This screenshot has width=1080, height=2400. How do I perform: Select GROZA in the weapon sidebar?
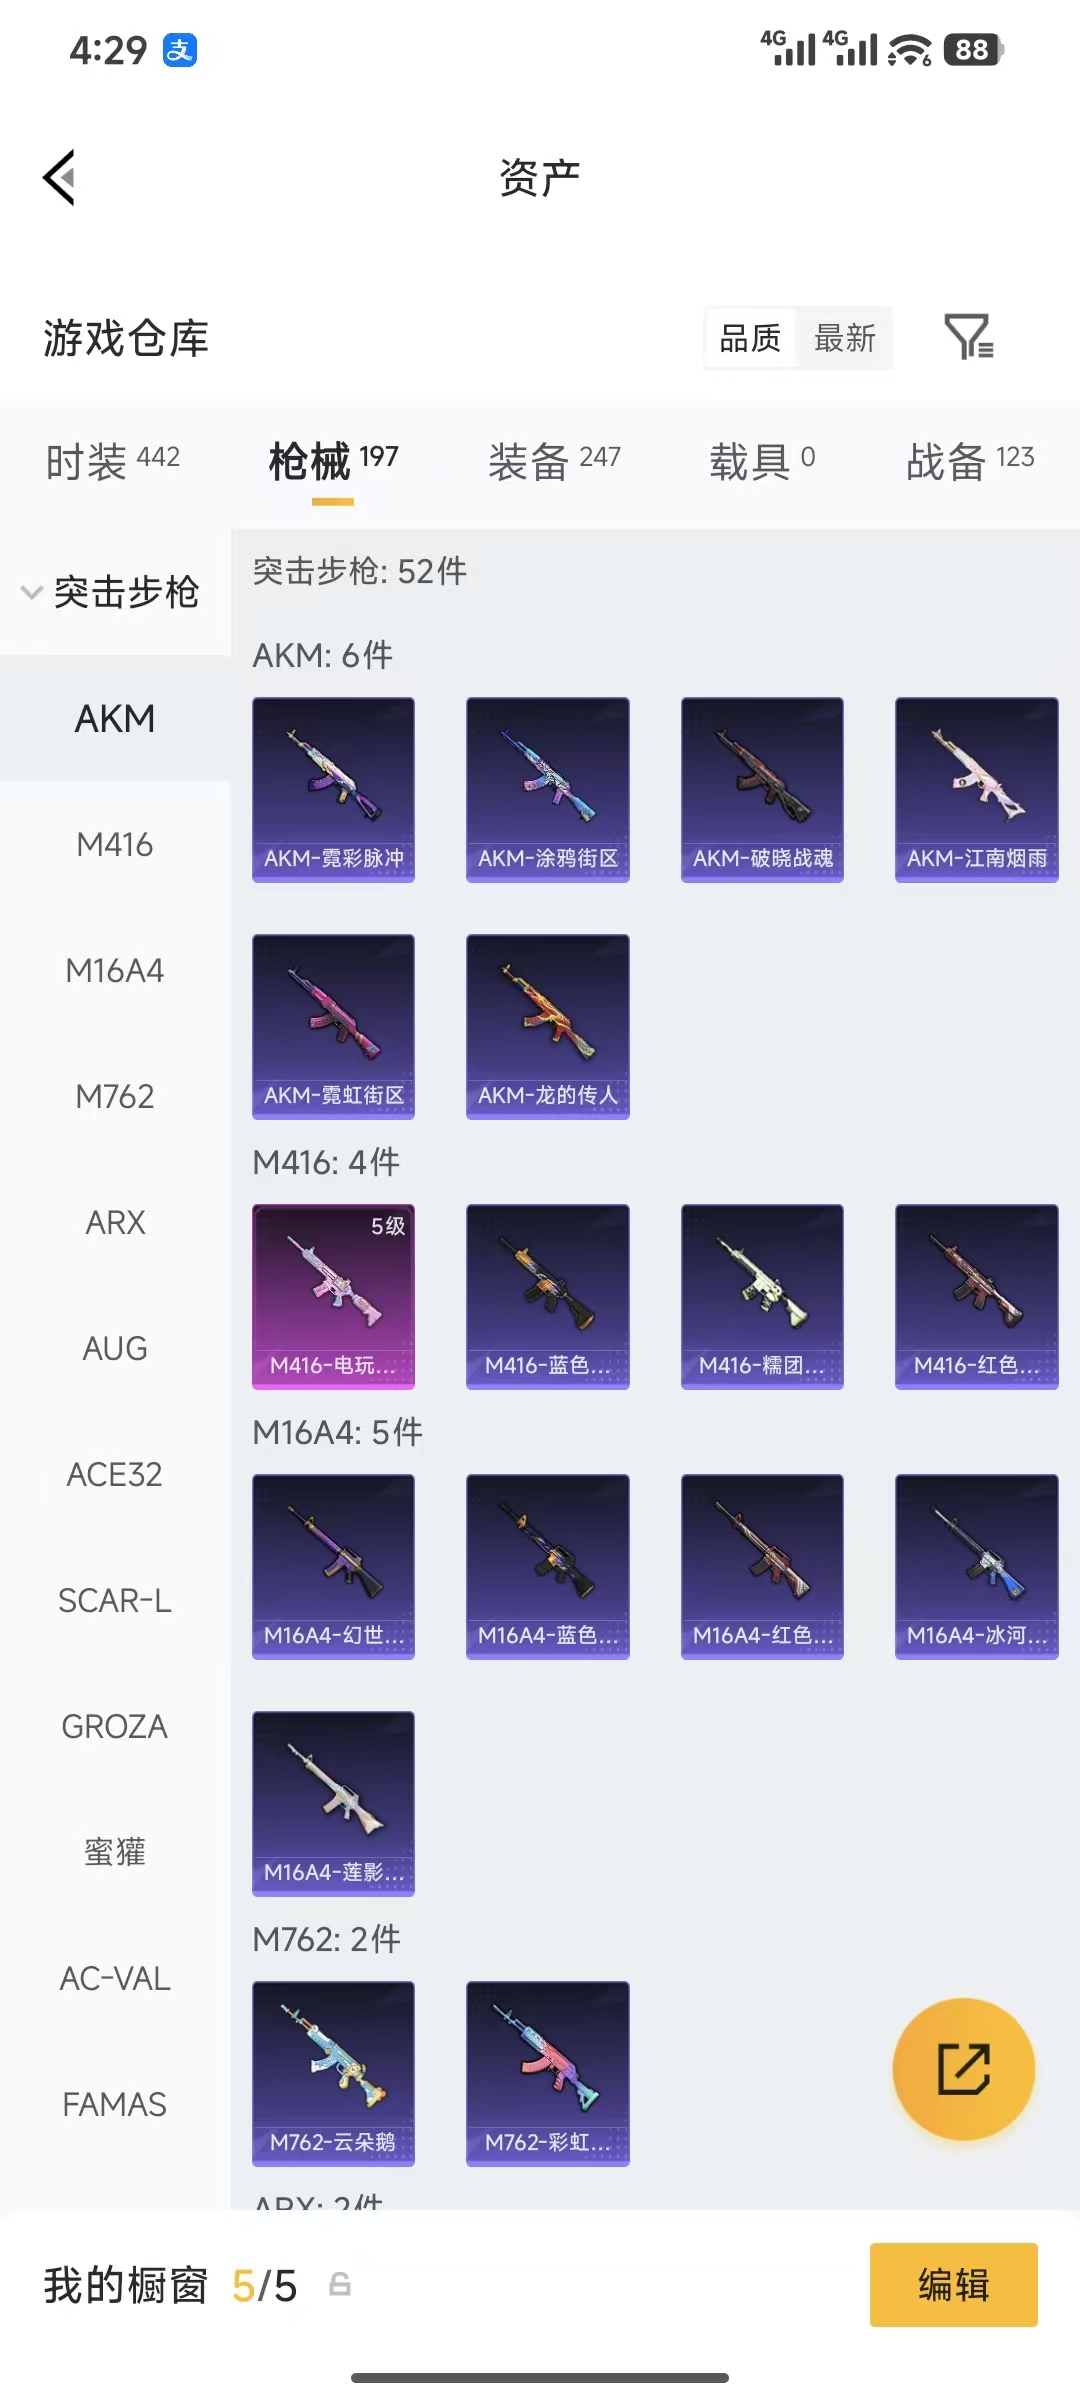pos(115,1727)
